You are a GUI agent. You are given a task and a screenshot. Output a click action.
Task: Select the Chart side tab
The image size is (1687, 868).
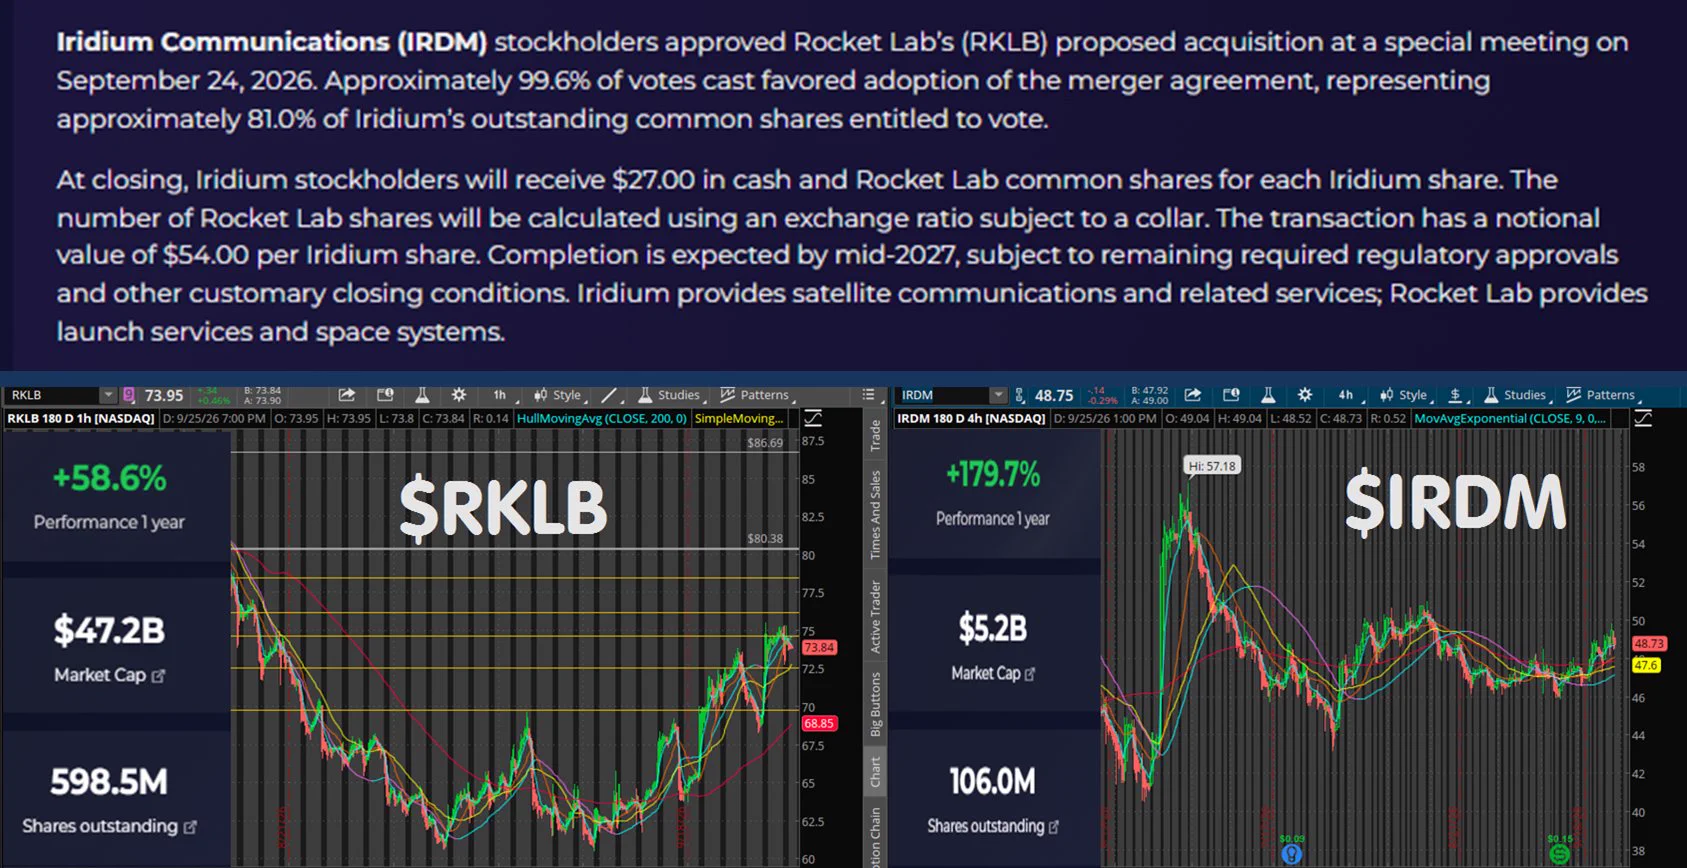tap(875, 771)
